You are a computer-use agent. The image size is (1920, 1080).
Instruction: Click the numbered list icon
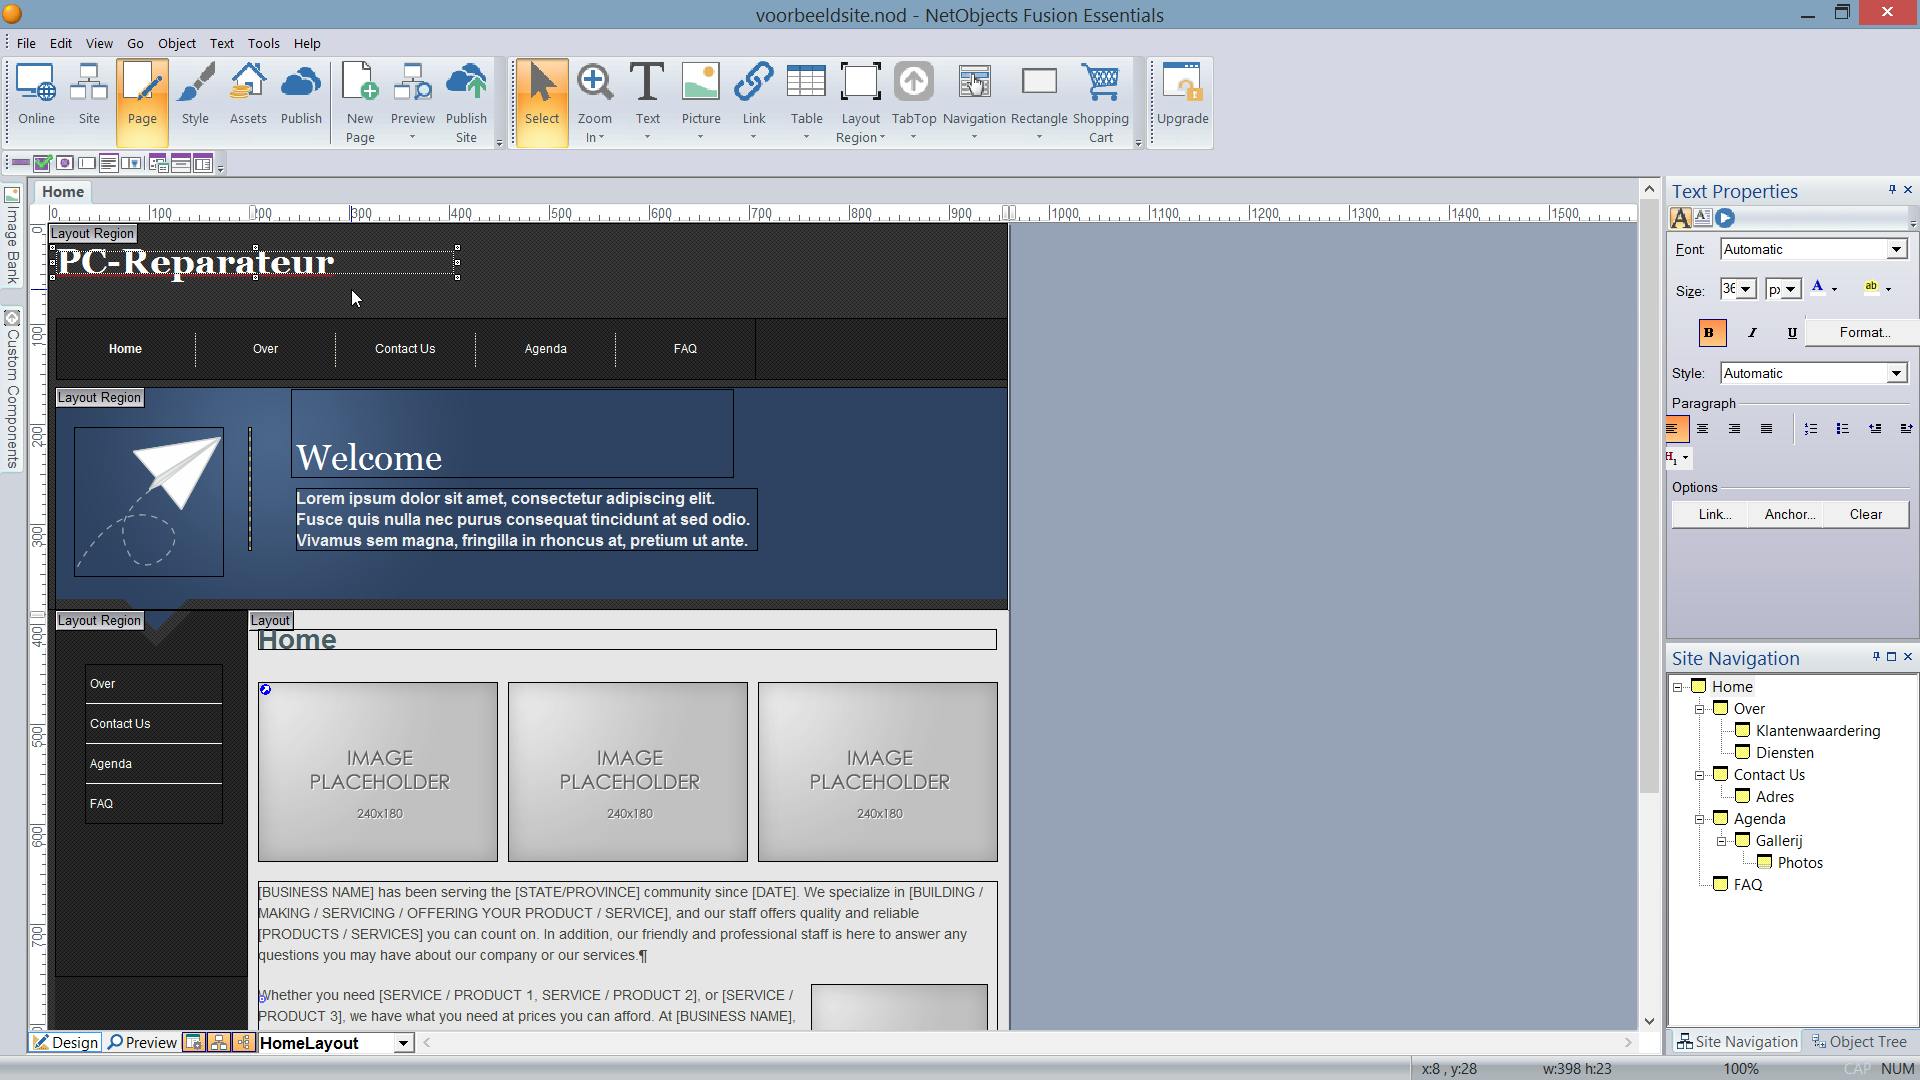click(1810, 429)
